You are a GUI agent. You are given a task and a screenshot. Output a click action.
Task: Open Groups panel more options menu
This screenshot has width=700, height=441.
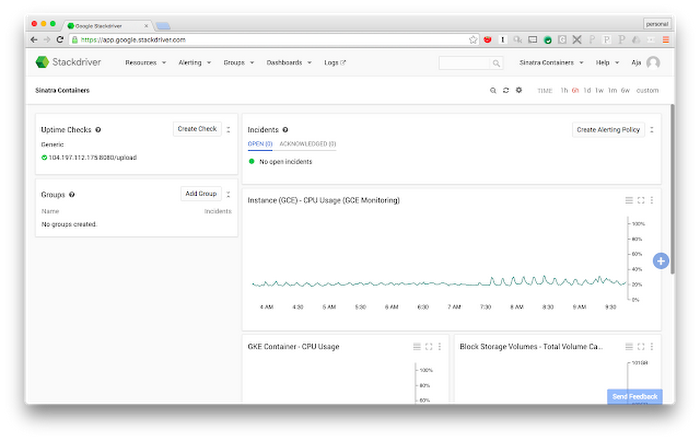click(x=228, y=194)
